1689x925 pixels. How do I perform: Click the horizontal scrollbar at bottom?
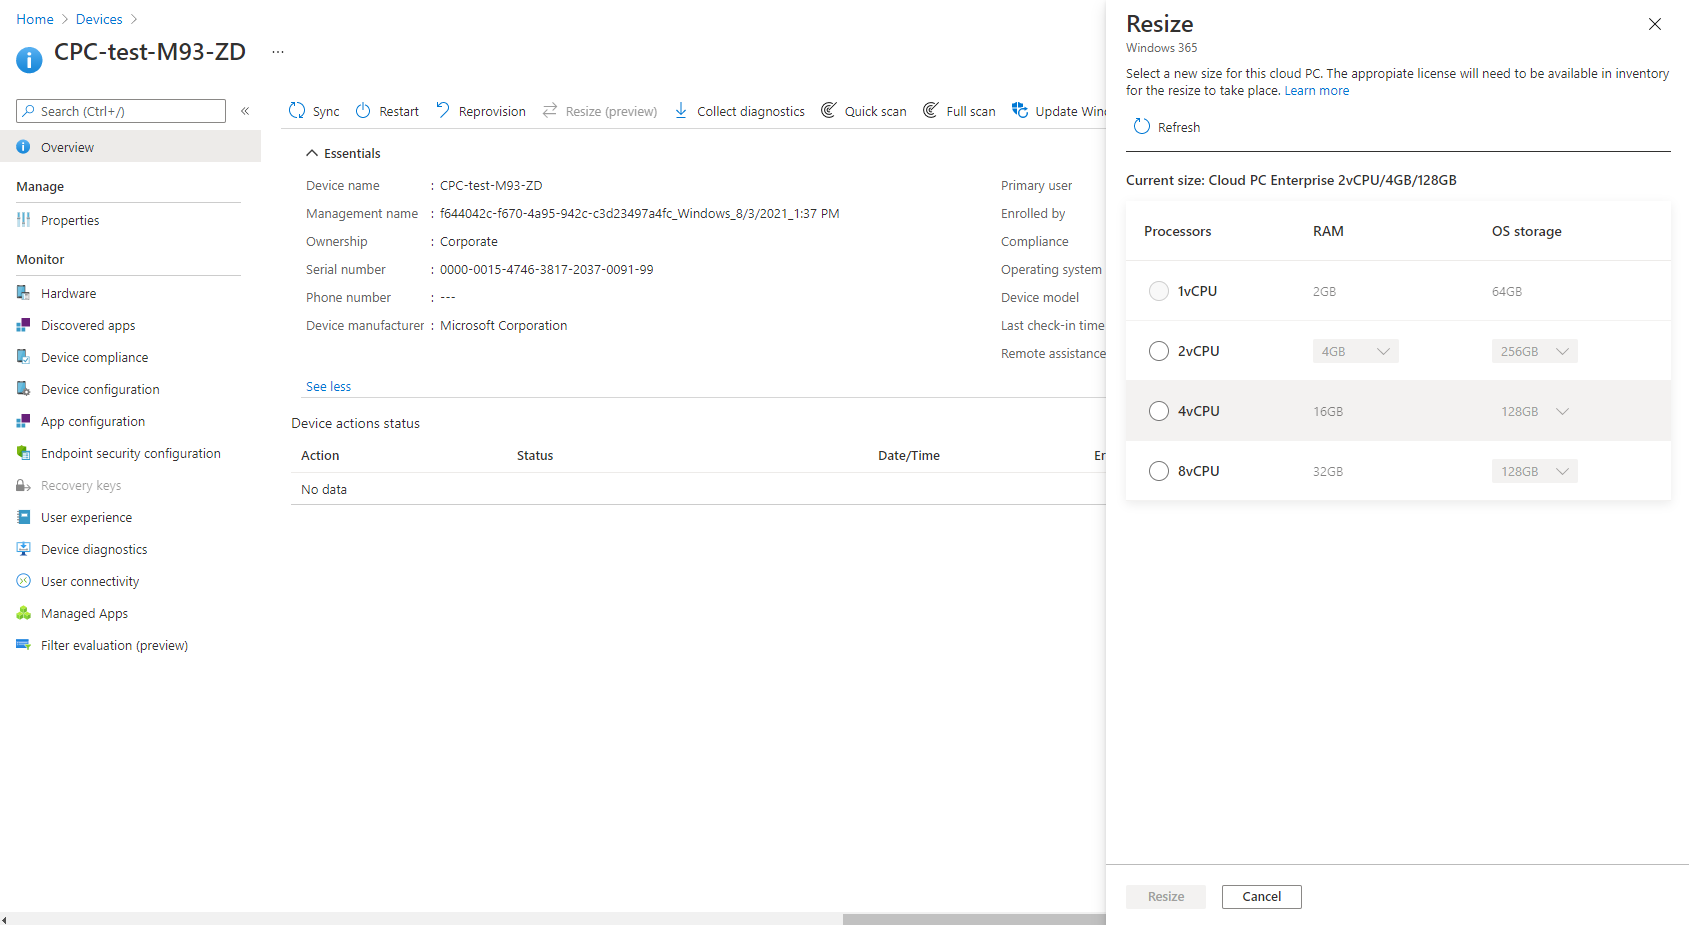973,919
